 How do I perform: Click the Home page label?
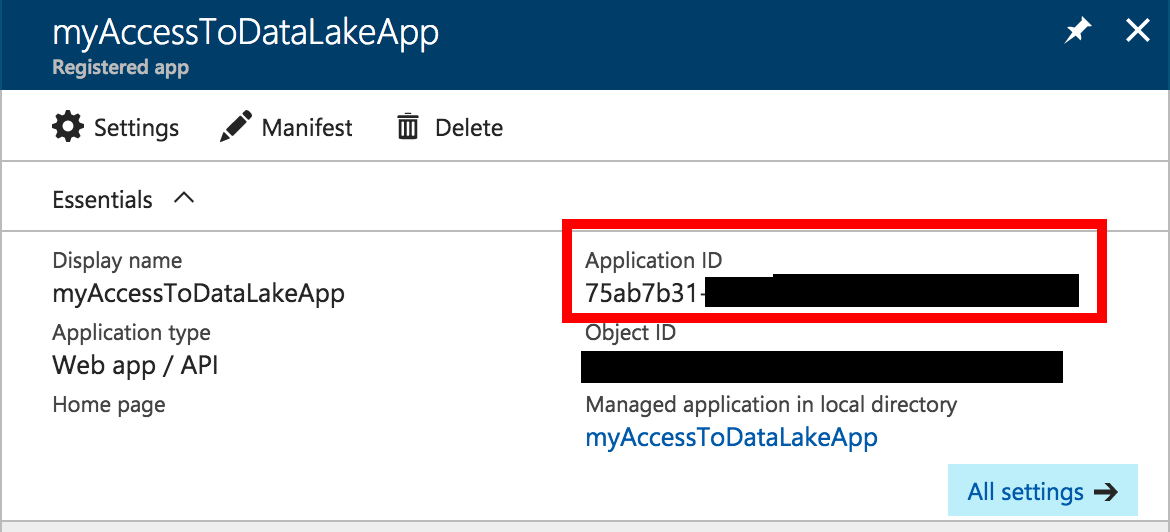pyautogui.click(x=109, y=405)
